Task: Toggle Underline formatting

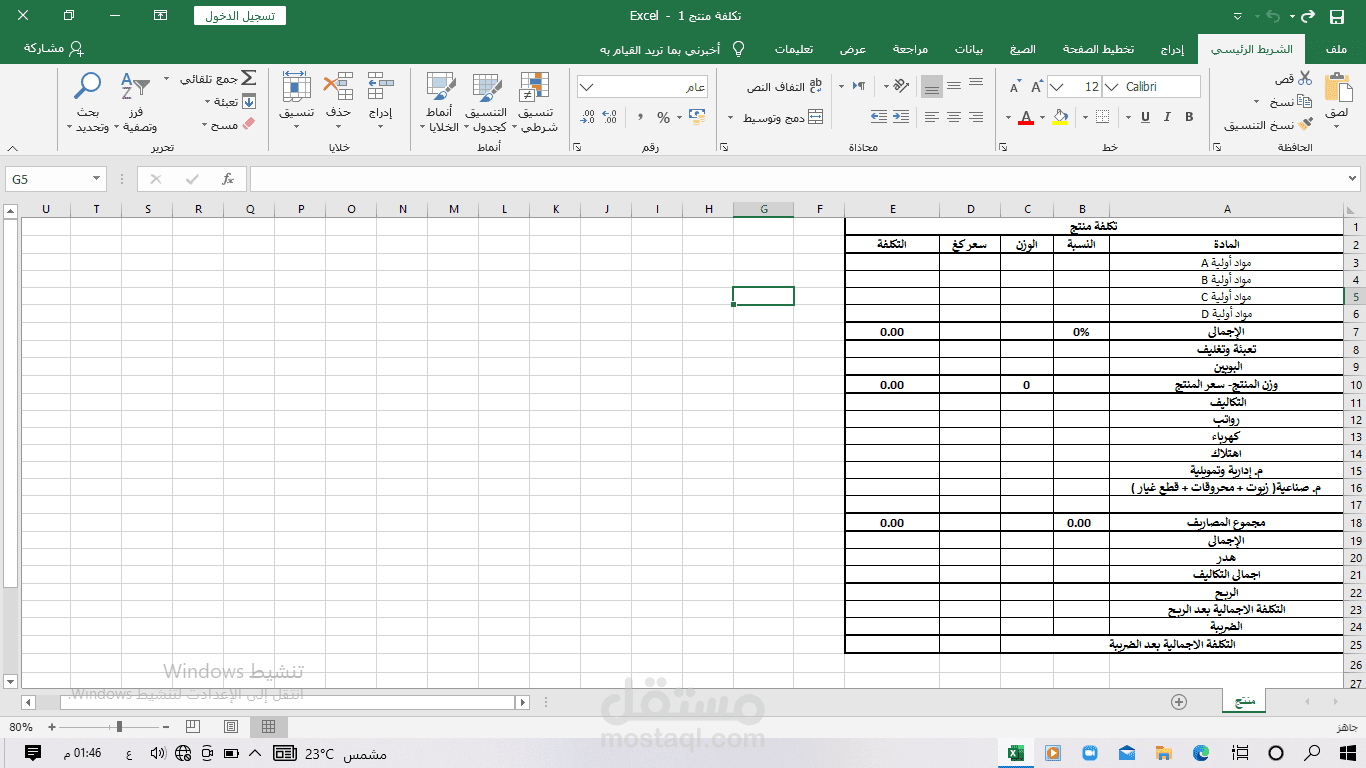Action: [x=1143, y=117]
